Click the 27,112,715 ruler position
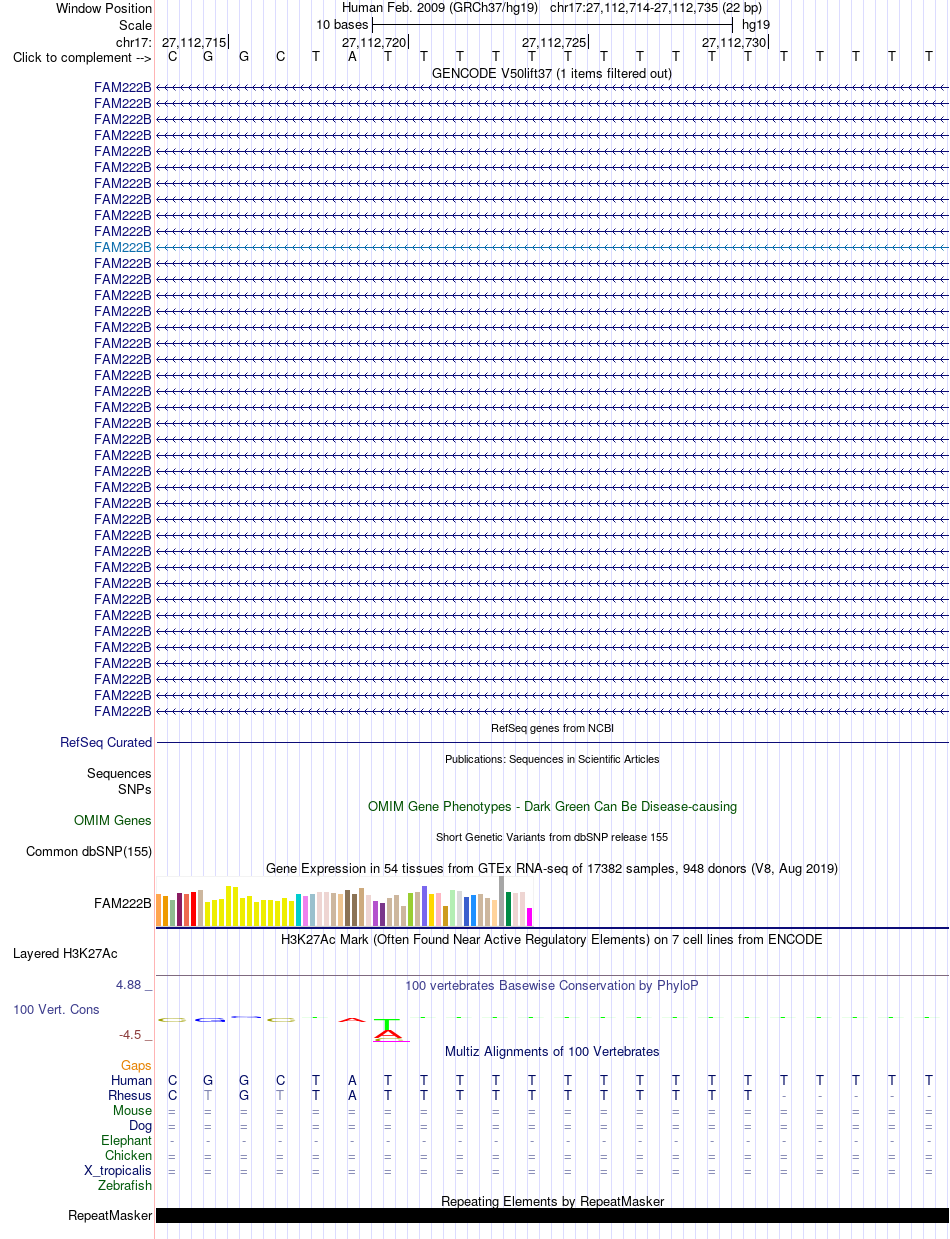This screenshot has width=950, height=1239. 194,42
